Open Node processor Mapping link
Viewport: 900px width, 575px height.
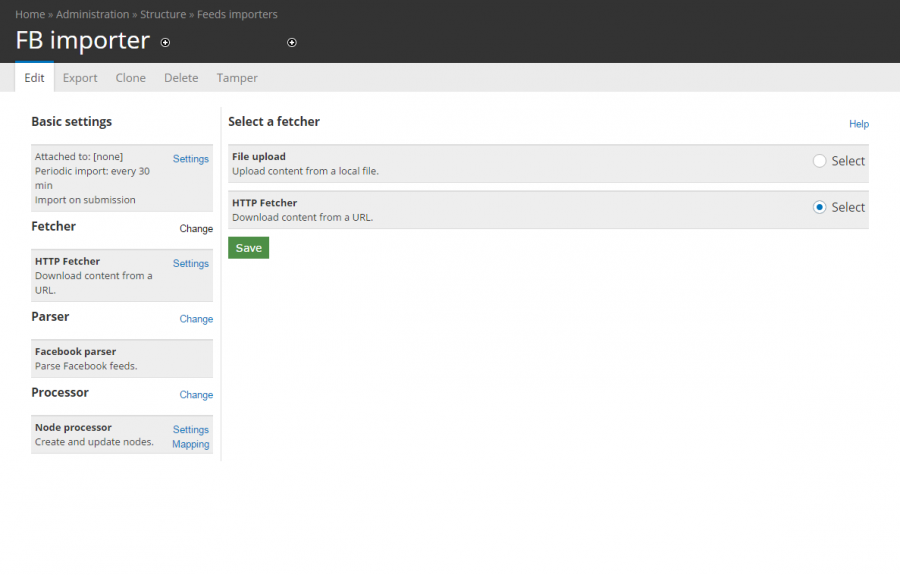[x=191, y=444]
